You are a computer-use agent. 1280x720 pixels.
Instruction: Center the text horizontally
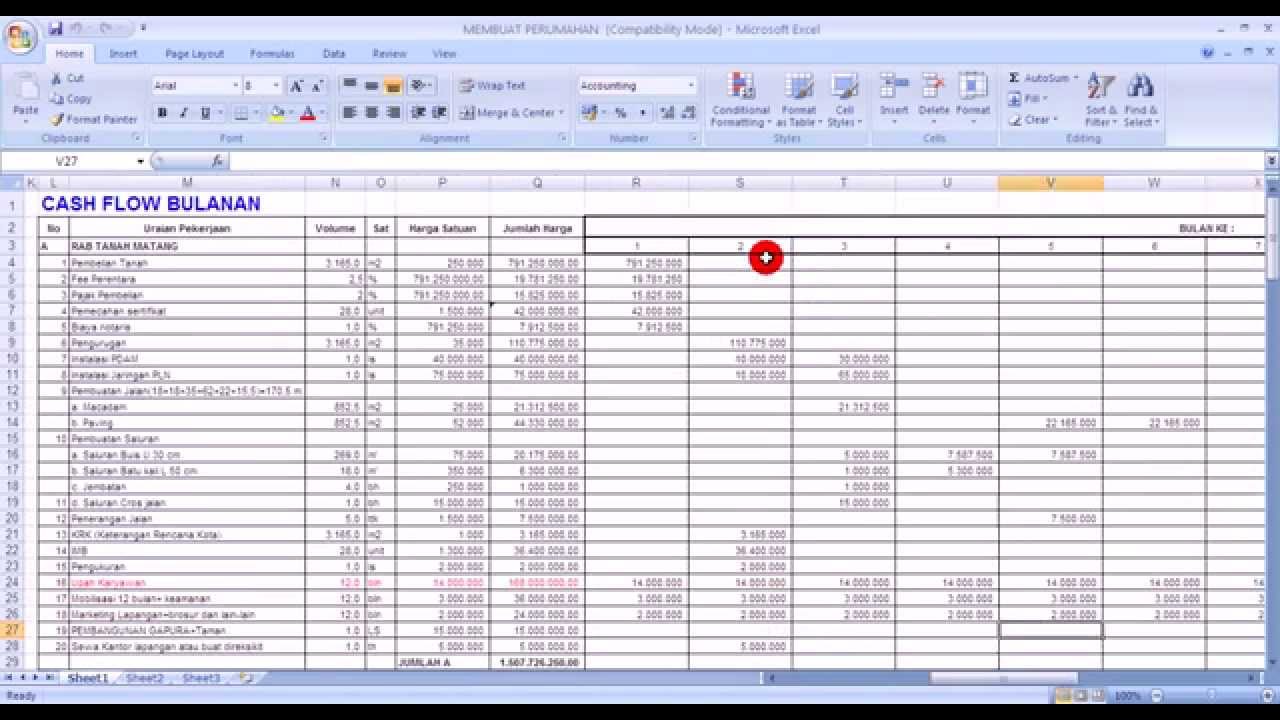[x=371, y=113]
